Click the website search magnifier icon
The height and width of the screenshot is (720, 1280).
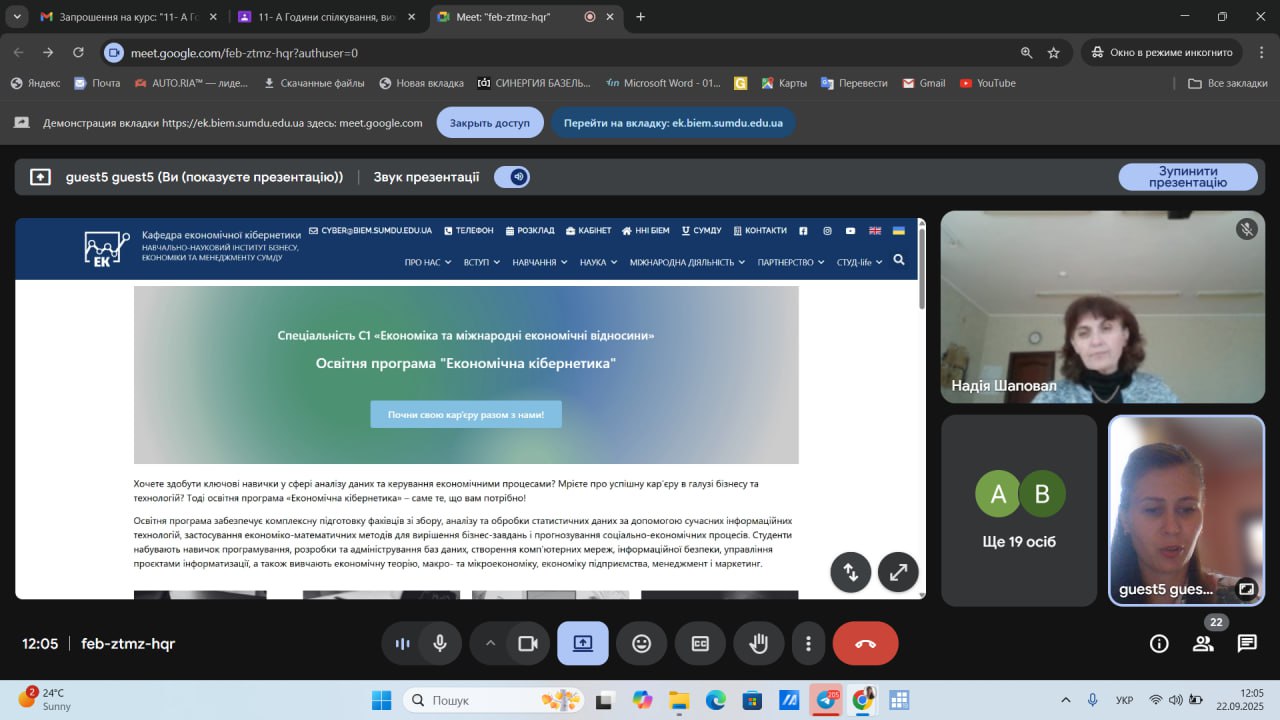click(x=898, y=260)
